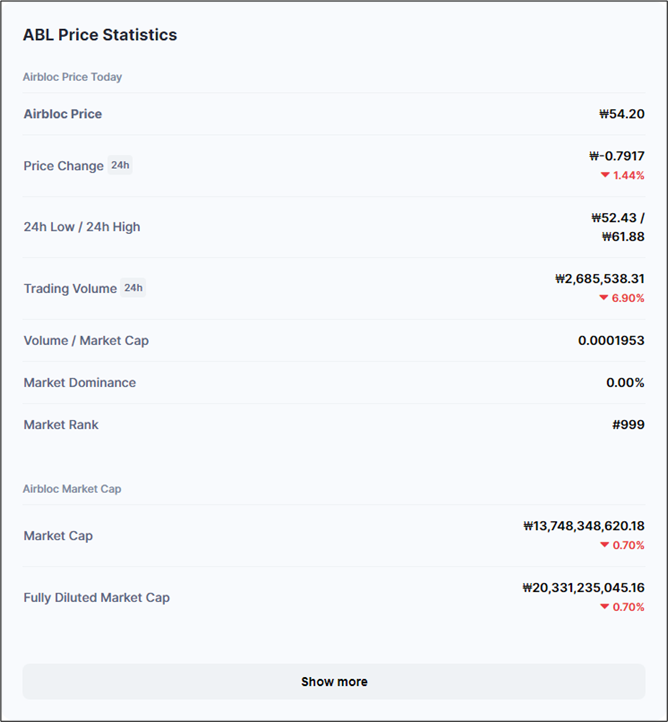
Task: Click Fully Diluted Market Cap down arrow
Action: pyautogui.click(x=604, y=607)
